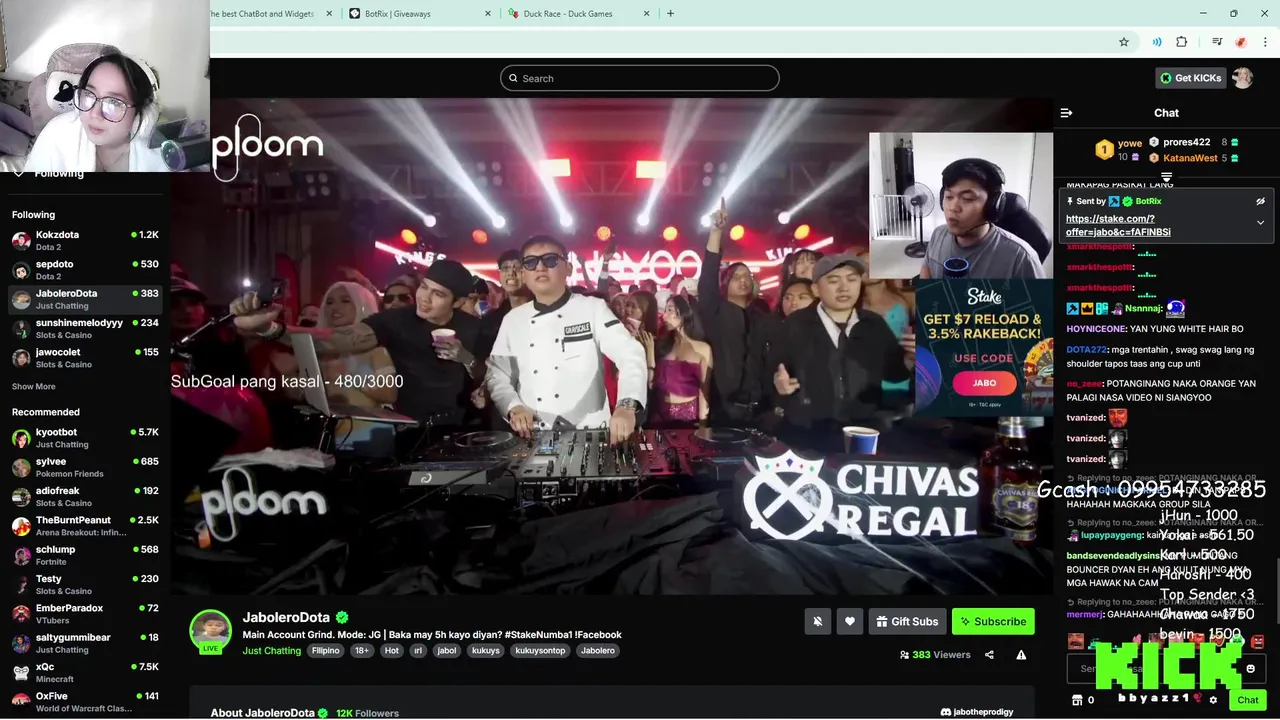Open the Chrome three-dot menu

(1265, 42)
